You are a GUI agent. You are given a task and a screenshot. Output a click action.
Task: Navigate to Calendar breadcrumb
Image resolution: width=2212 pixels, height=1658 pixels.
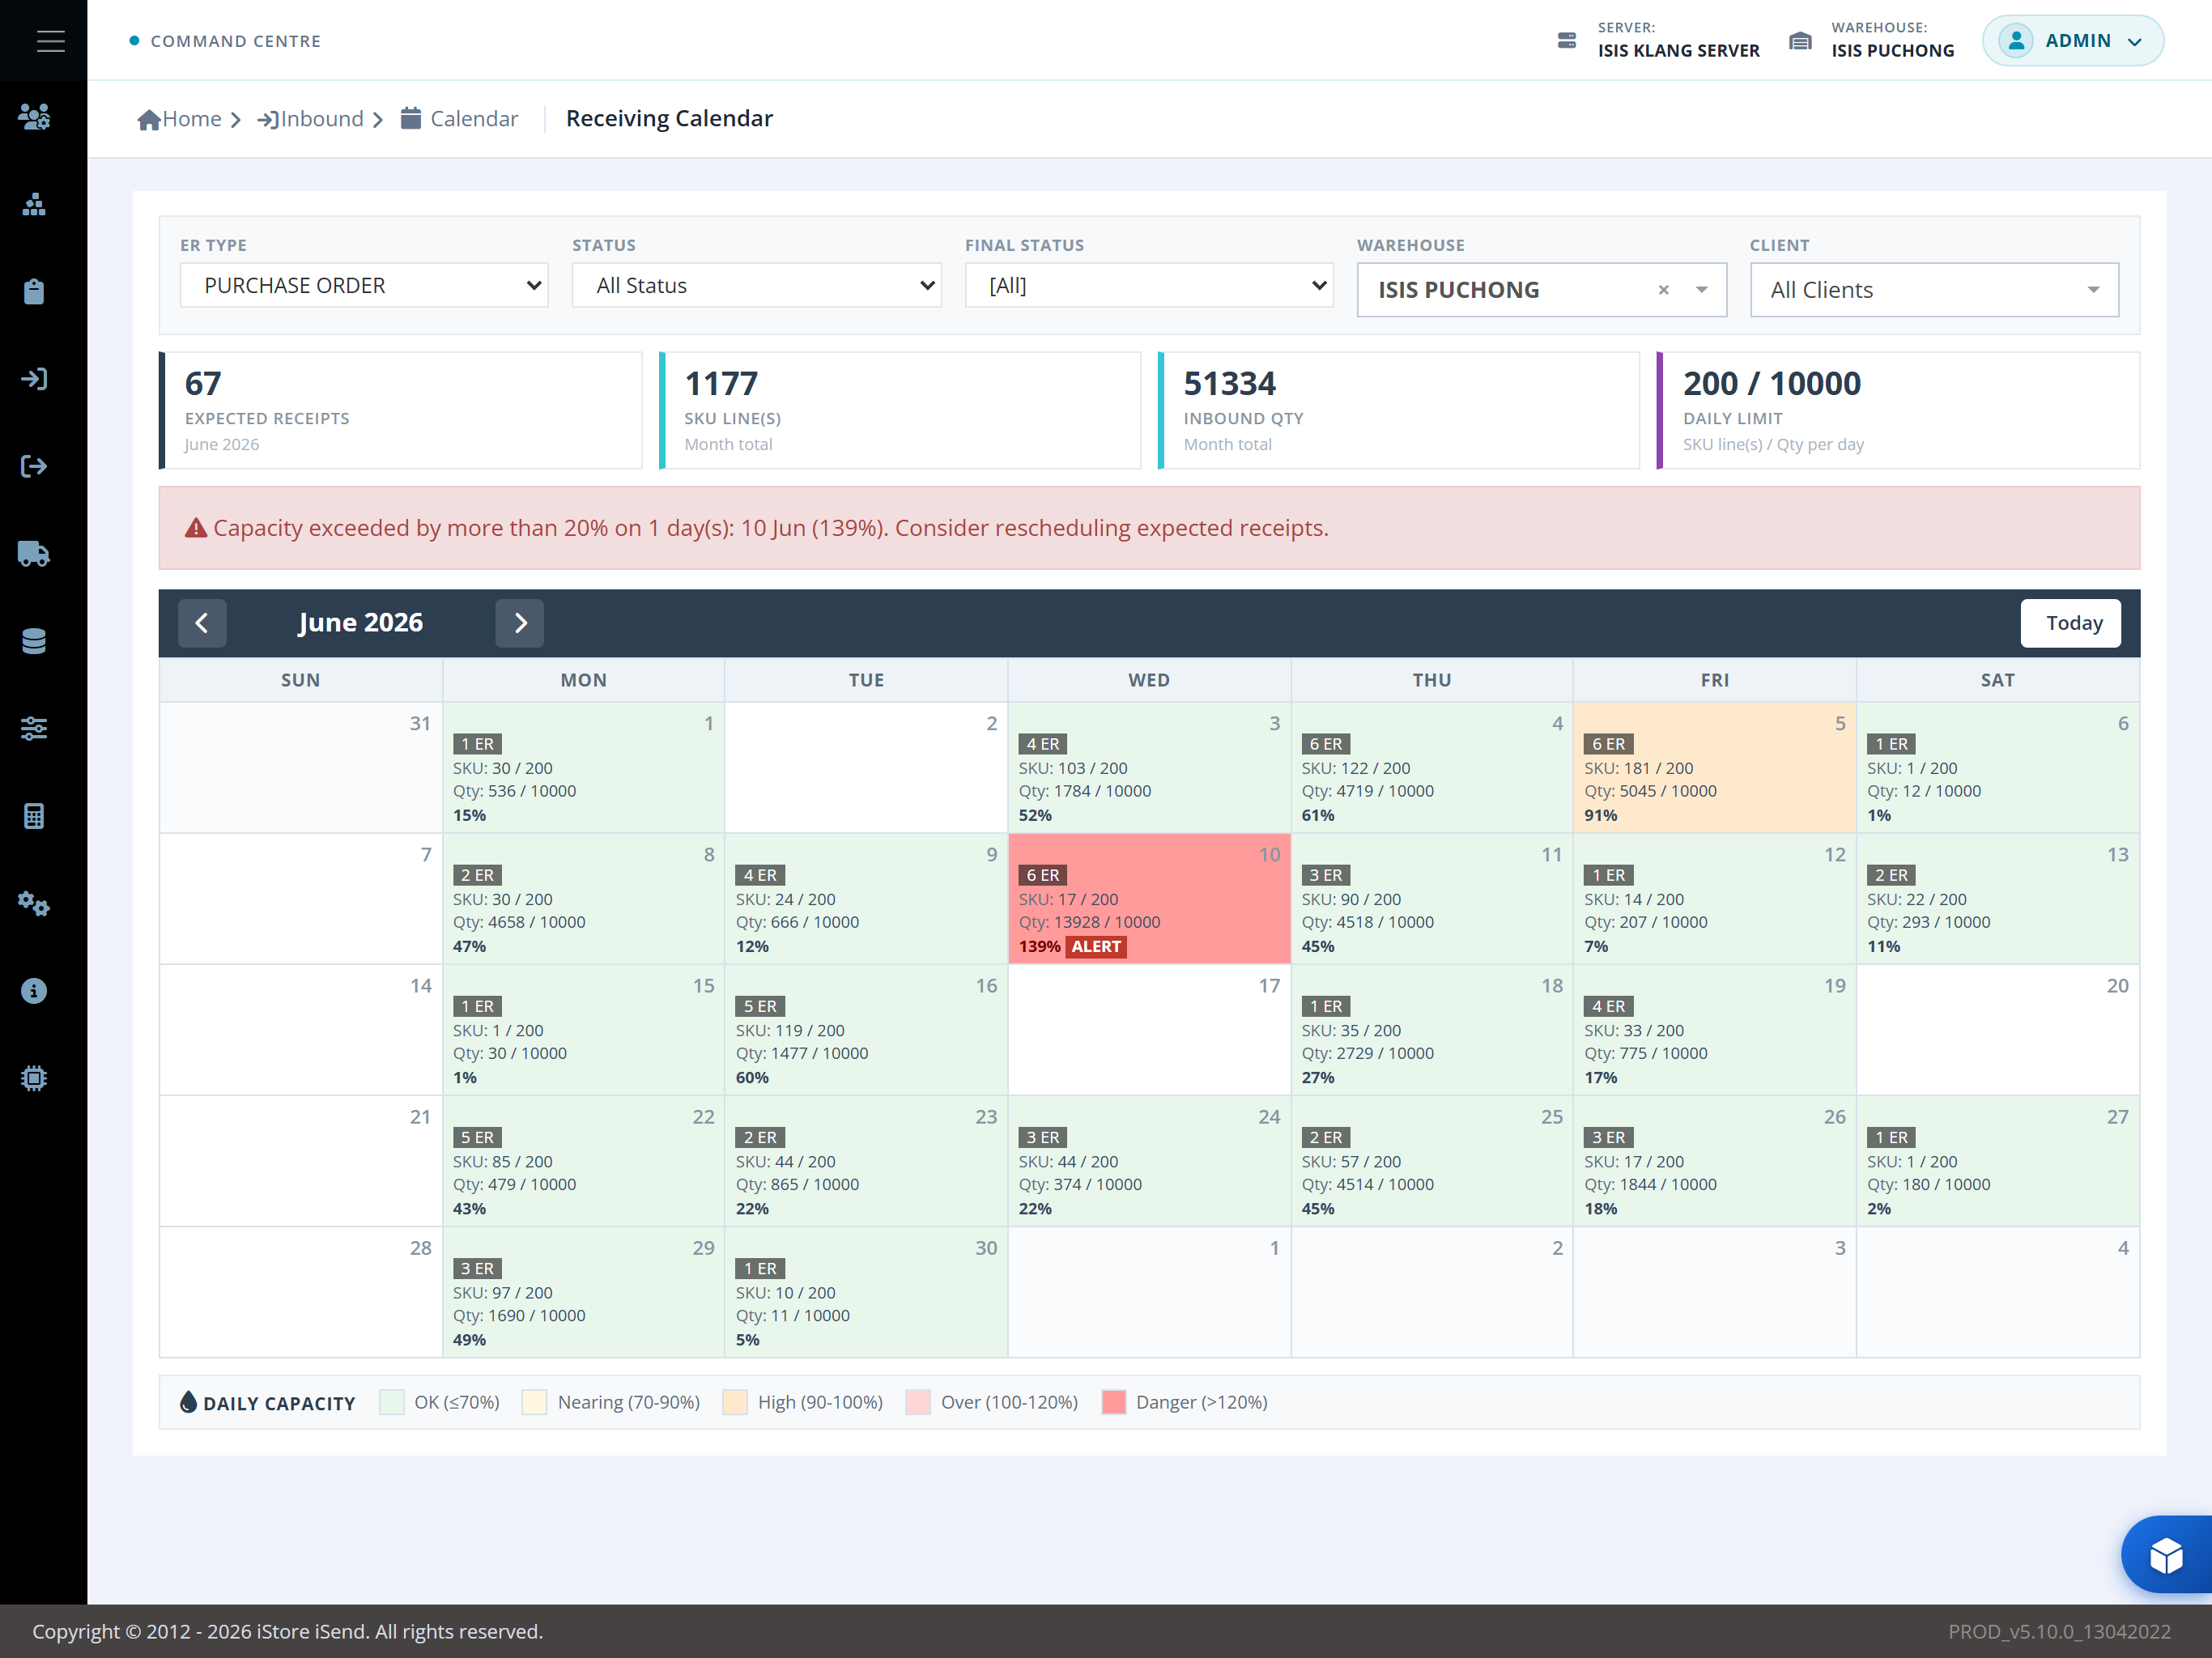tap(459, 119)
